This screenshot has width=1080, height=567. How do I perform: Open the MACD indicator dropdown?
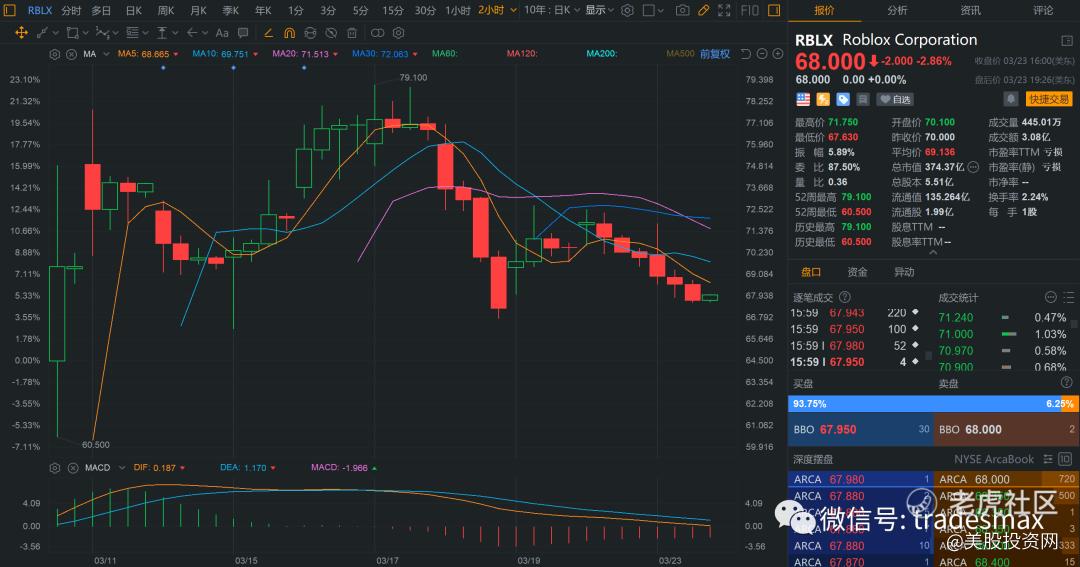click(x=121, y=468)
